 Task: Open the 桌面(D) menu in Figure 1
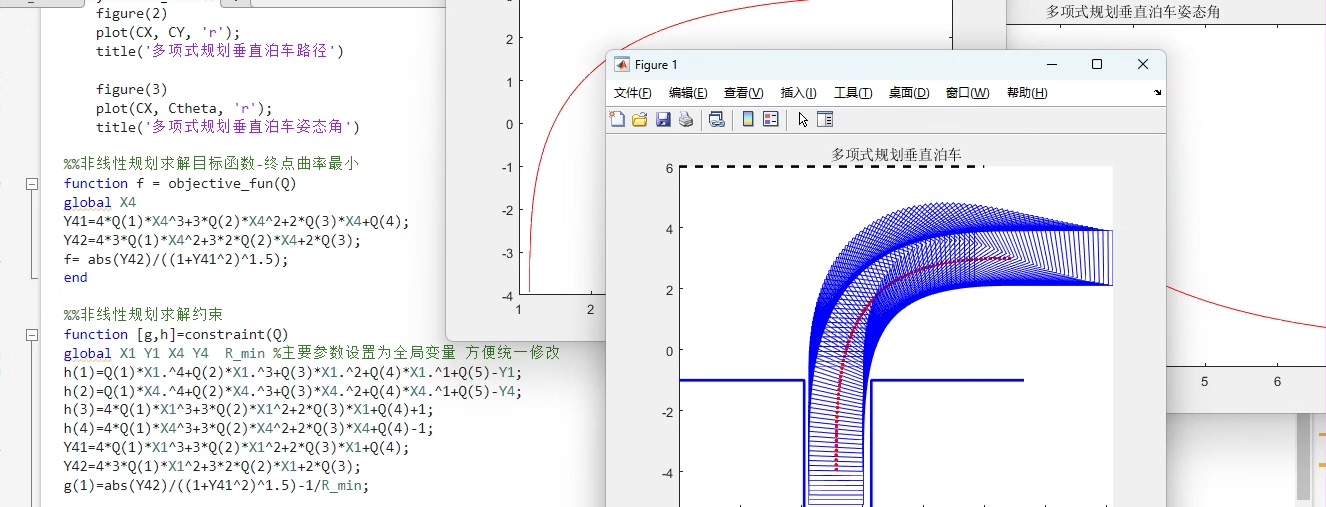(909, 93)
